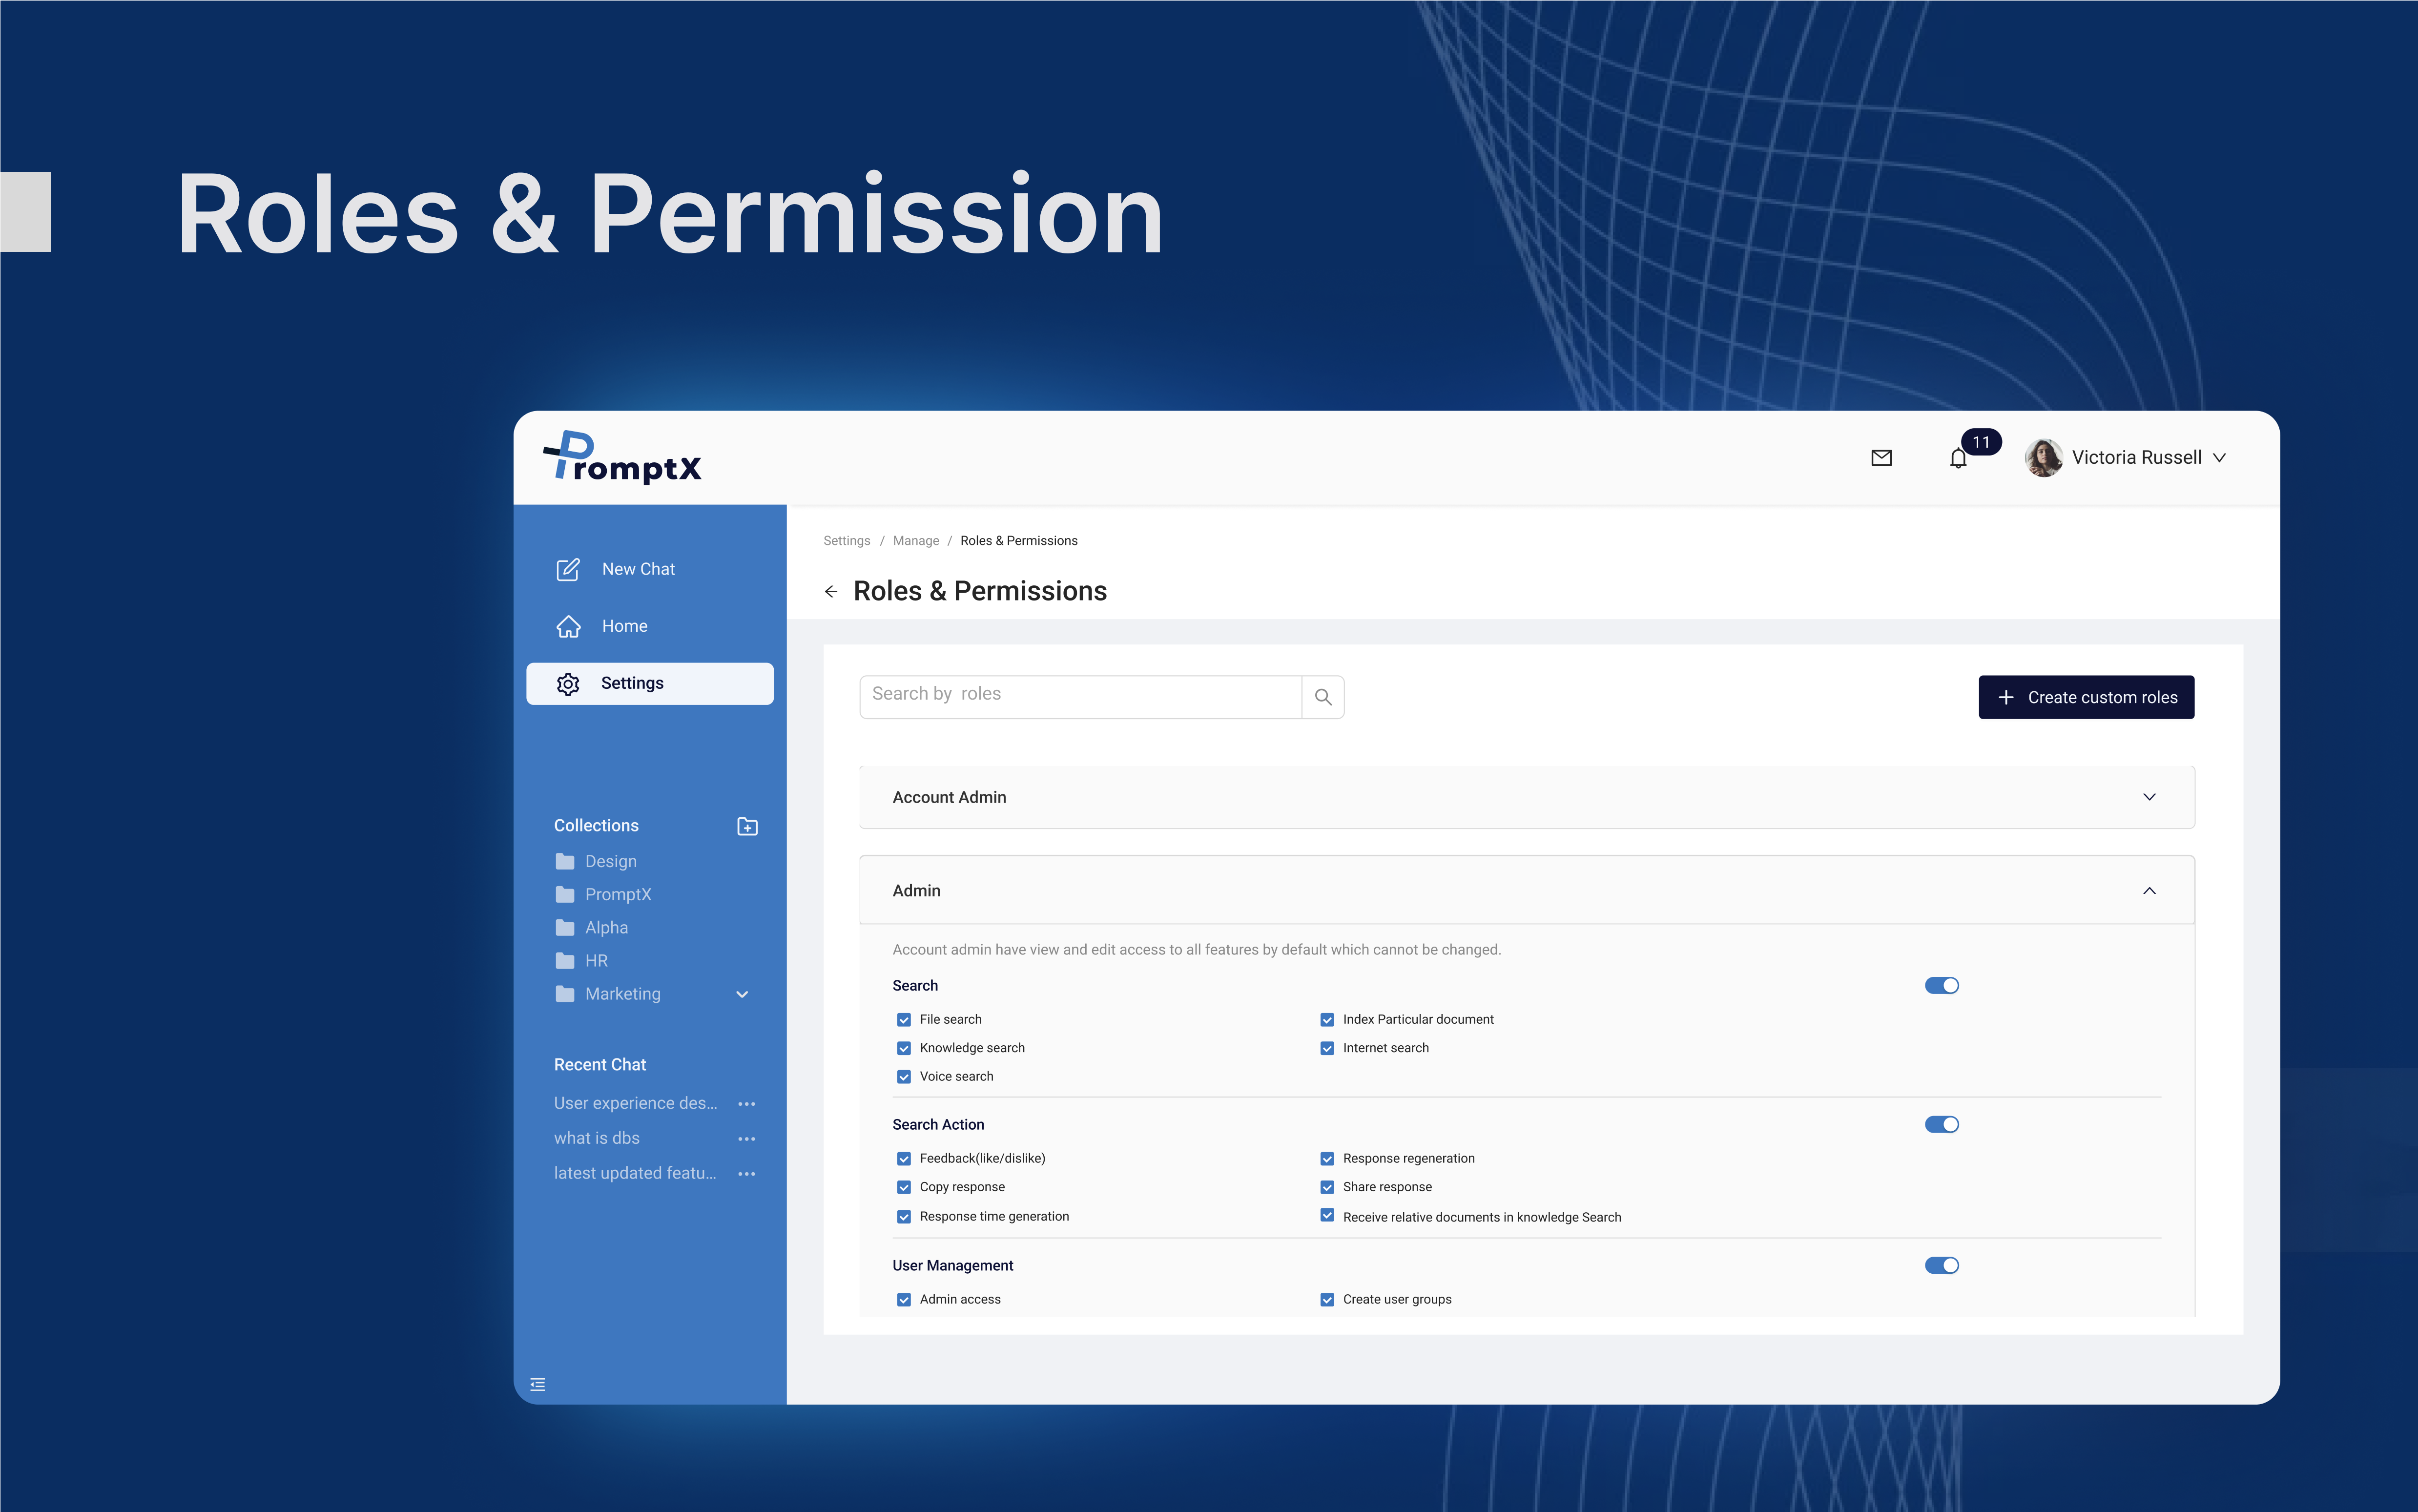Disable the Search permissions toggle
The height and width of the screenshot is (1512, 2418).
(x=1941, y=986)
